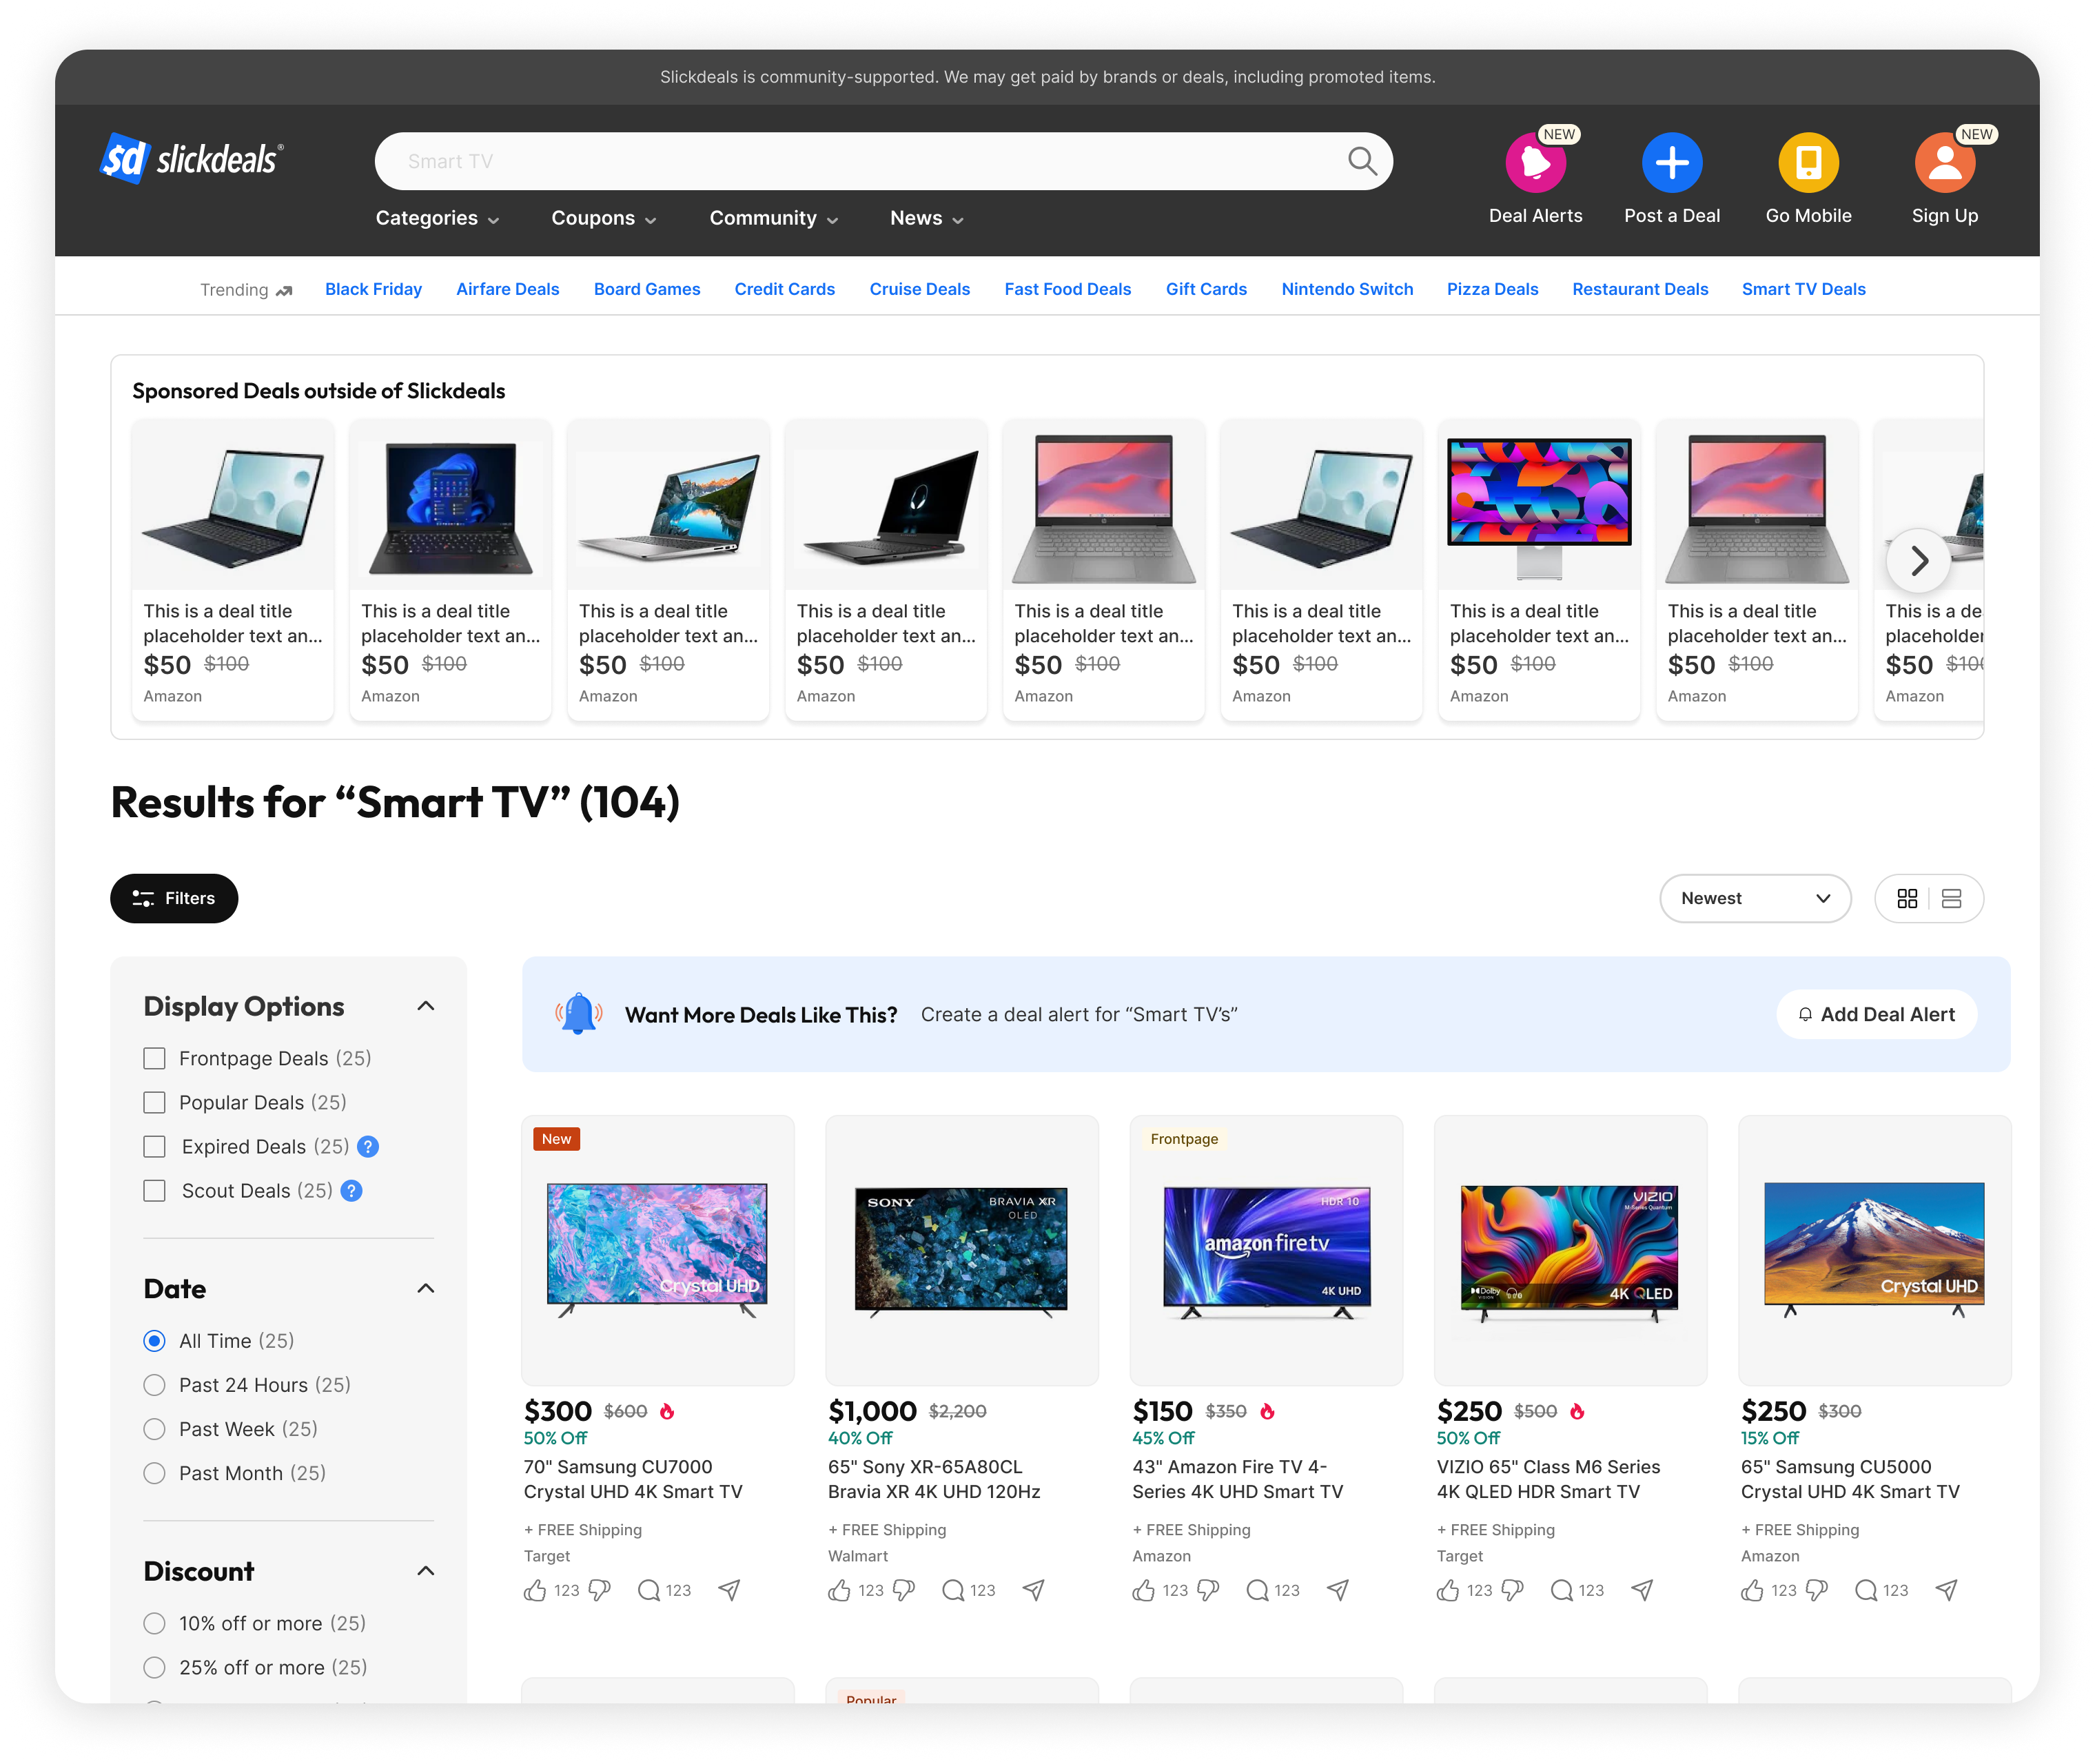
Task: Open Airfare Deals trending link
Action: 507,289
